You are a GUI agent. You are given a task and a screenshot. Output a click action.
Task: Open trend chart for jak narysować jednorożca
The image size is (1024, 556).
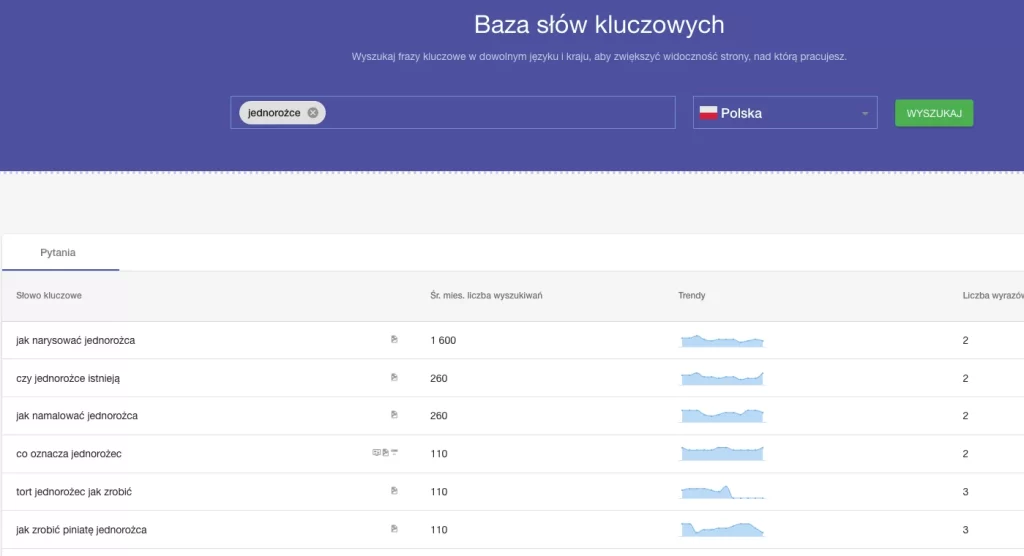(x=722, y=340)
